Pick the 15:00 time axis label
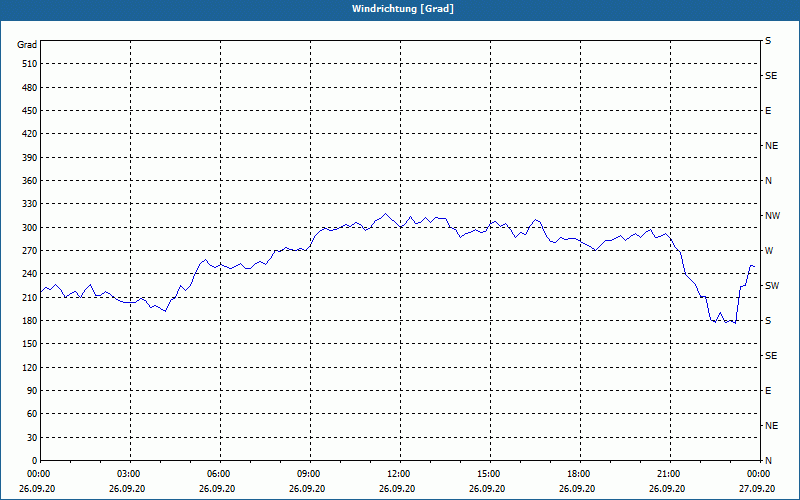This screenshot has width=800, height=500. (x=490, y=474)
